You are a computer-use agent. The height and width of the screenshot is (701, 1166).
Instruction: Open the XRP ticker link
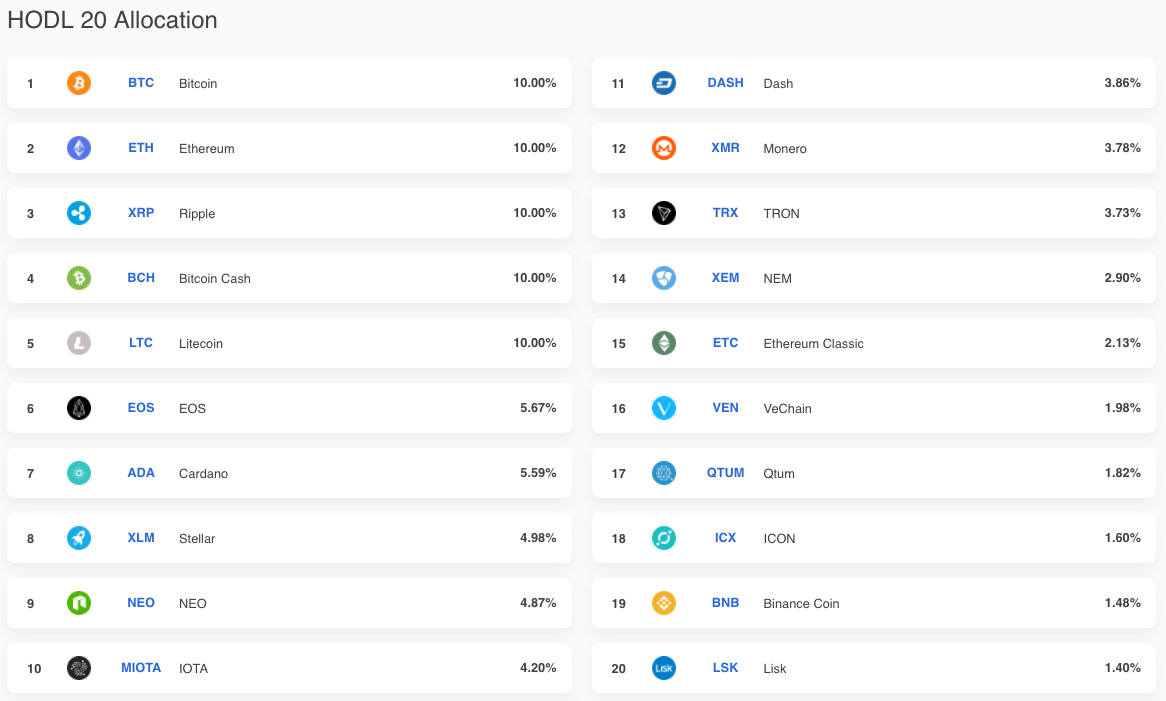pos(141,213)
